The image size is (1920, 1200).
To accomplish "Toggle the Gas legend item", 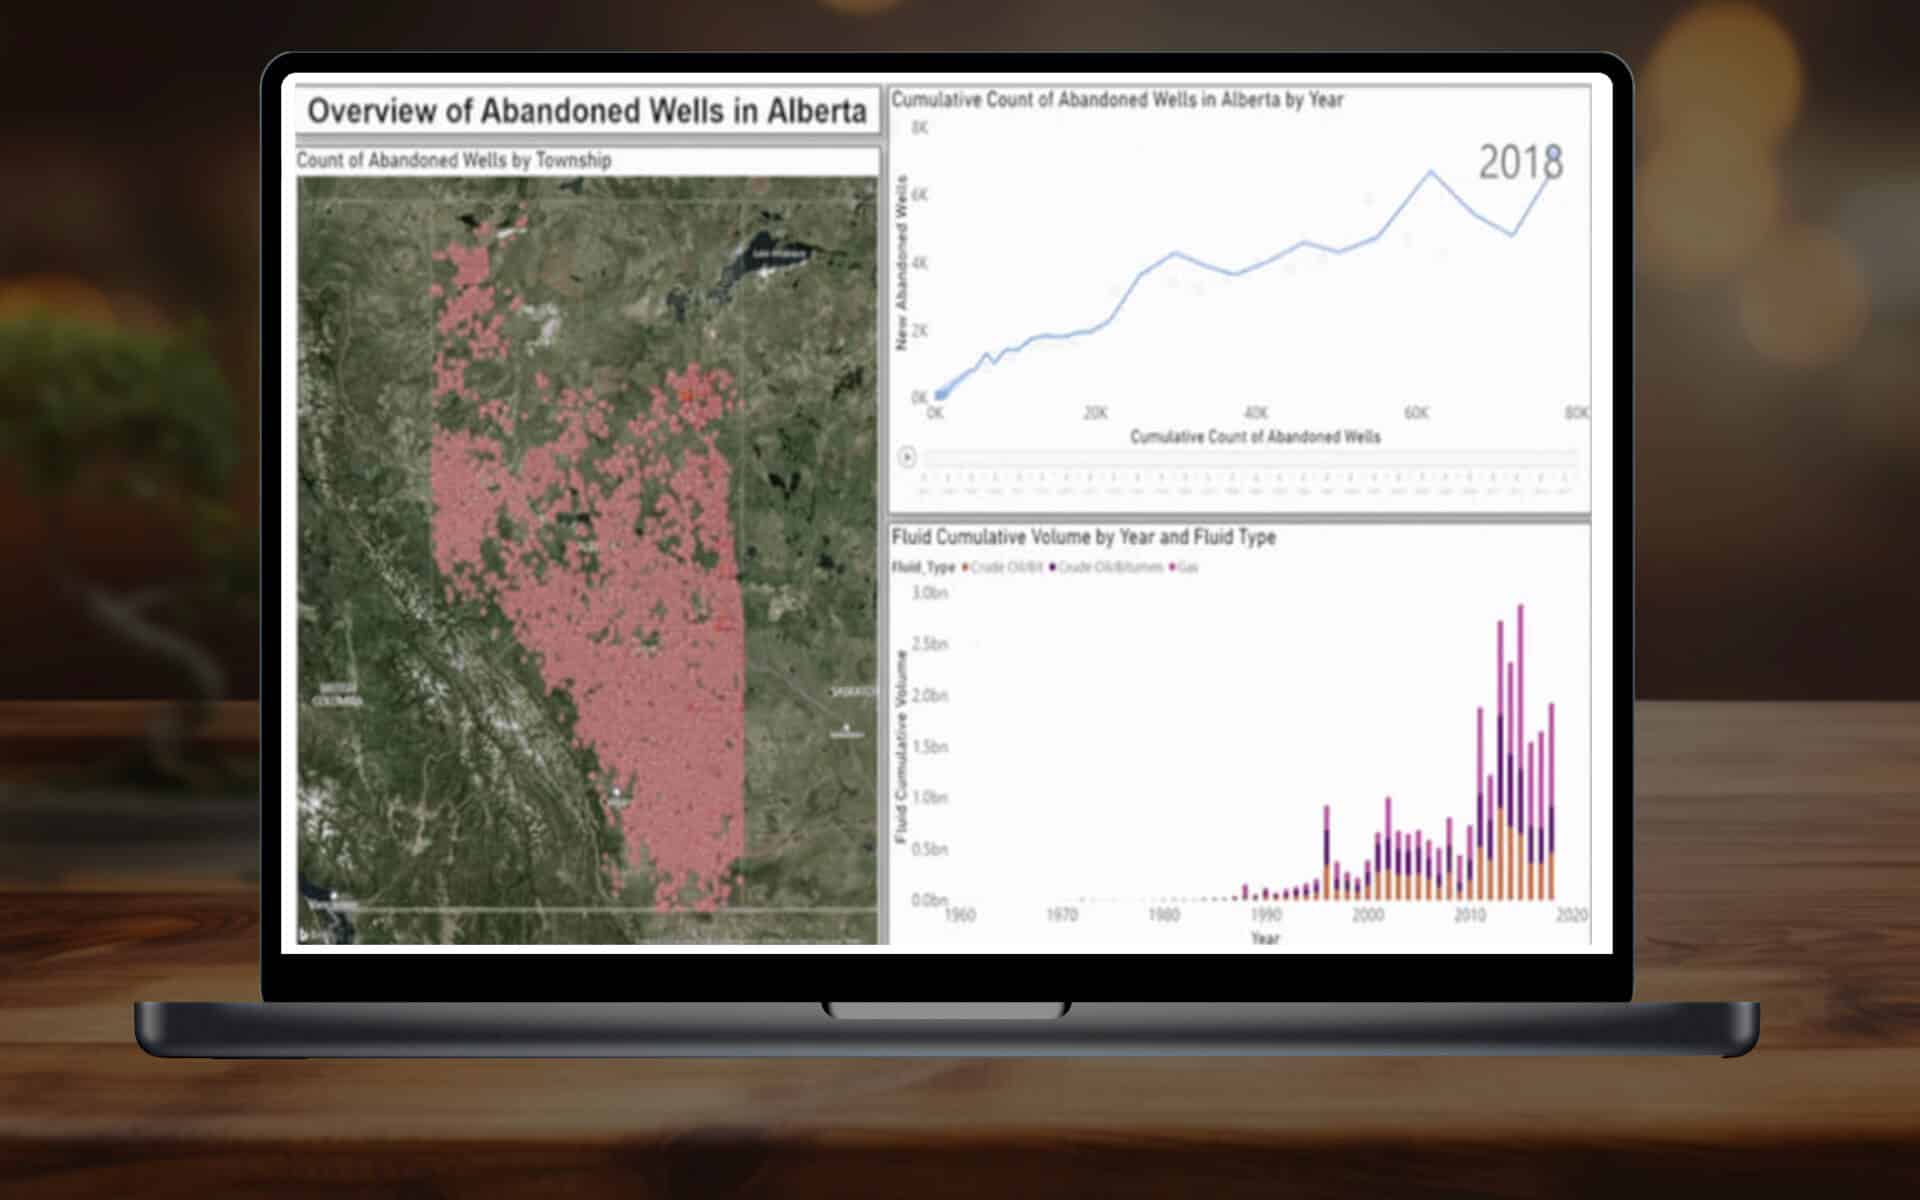I will coord(1185,567).
